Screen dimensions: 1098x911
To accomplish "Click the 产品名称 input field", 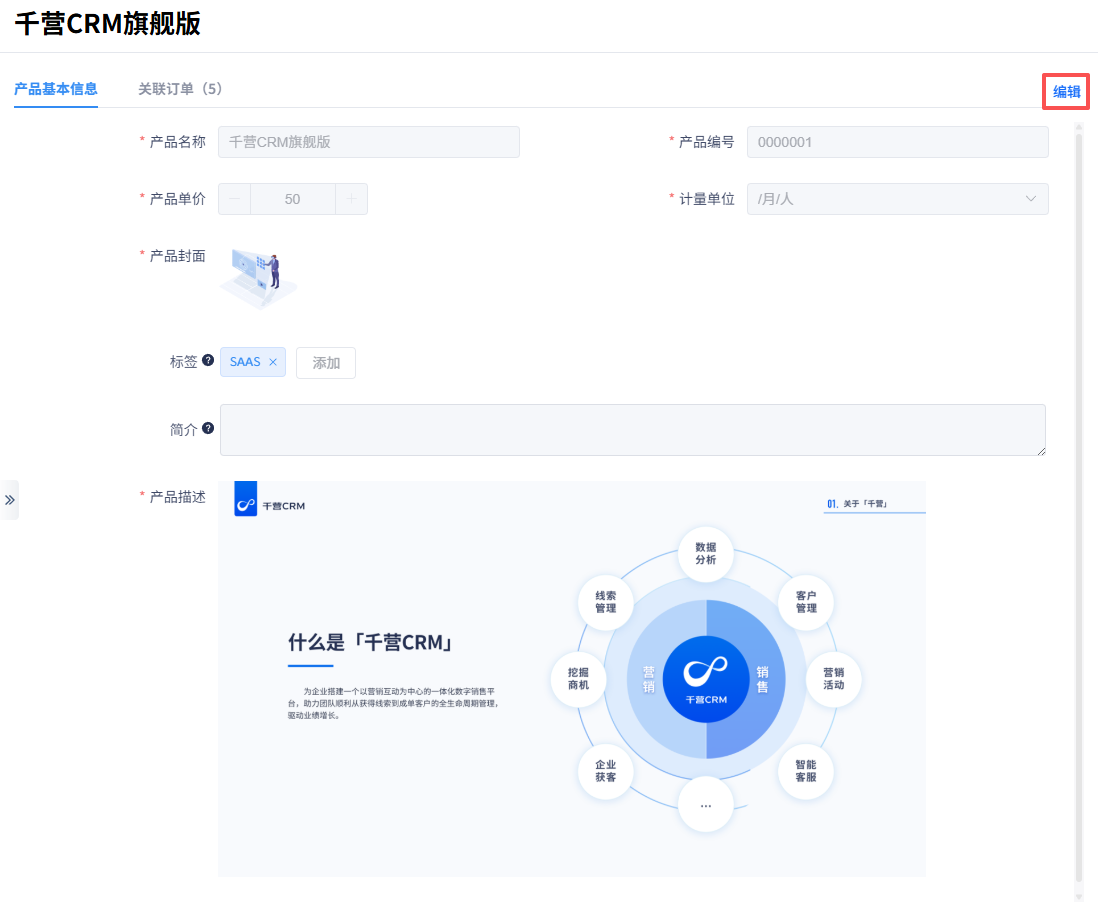I will coord(368,142).
